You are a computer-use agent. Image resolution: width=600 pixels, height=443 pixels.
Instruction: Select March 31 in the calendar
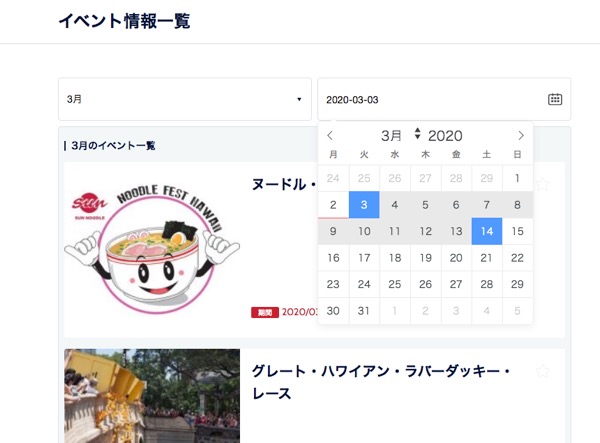(x=364, y=311)
